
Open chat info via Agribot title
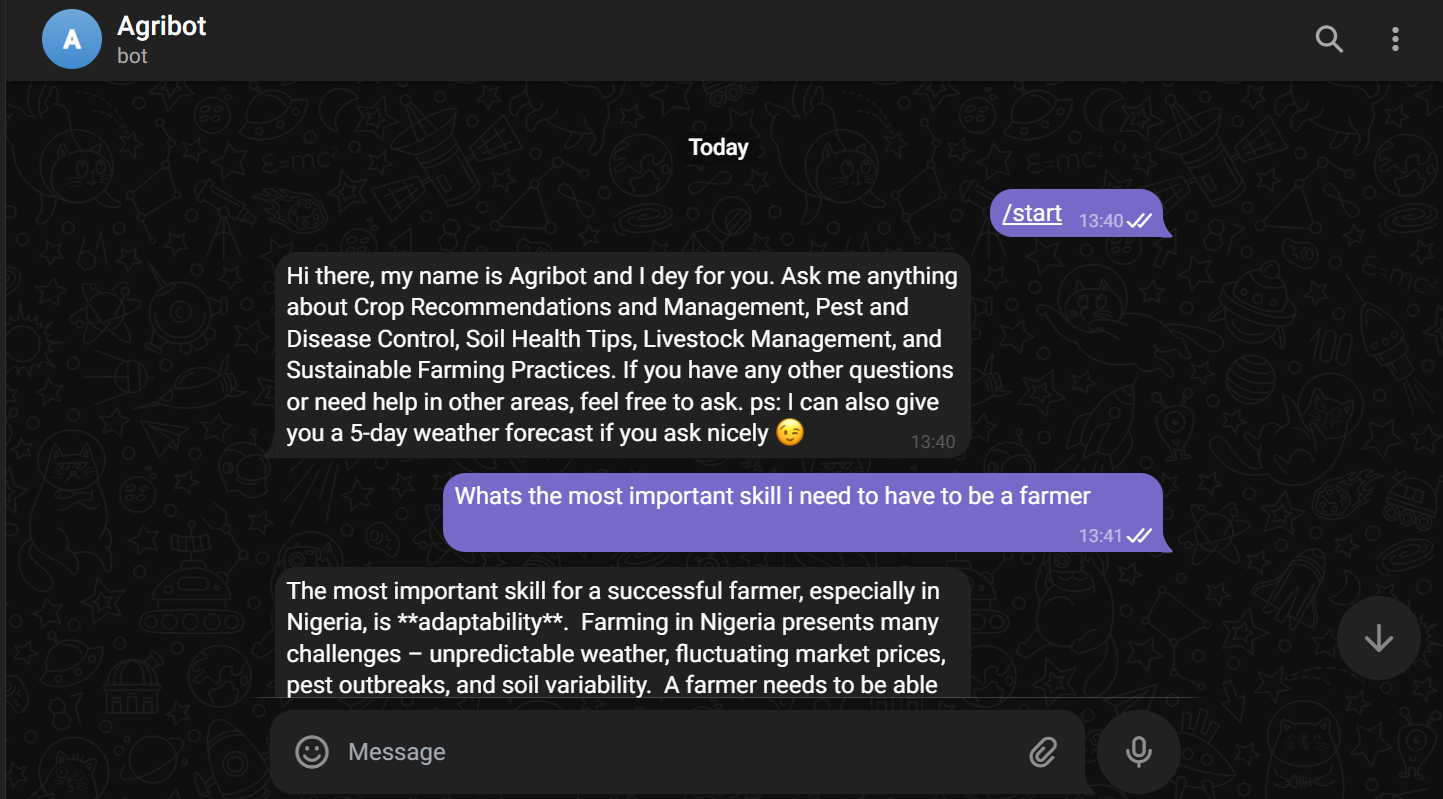162,26
